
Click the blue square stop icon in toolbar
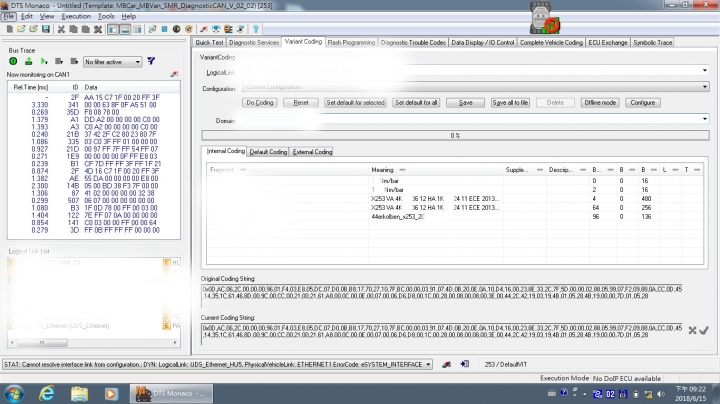pyautogui.click(x=164, y=29)
